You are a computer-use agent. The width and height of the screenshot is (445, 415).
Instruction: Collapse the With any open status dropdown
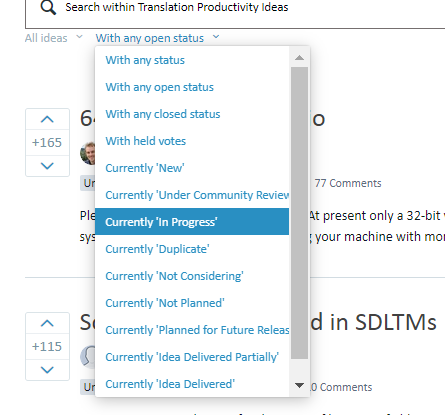tap(157, 38)
